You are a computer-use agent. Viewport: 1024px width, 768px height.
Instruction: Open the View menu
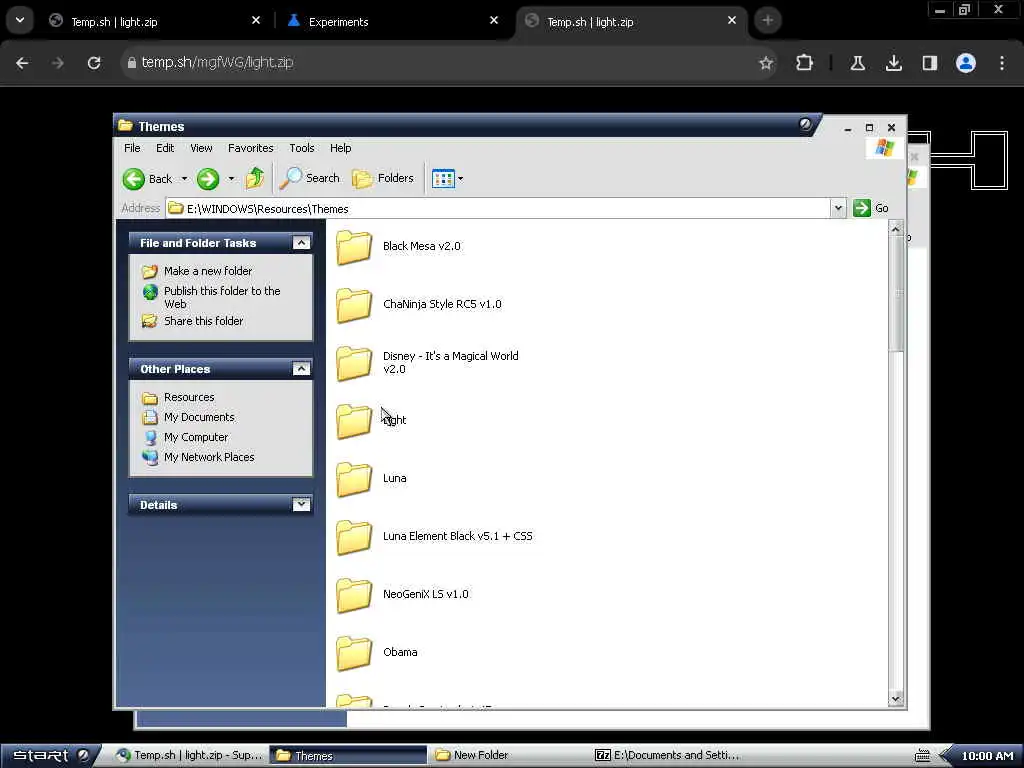point(201,148)
